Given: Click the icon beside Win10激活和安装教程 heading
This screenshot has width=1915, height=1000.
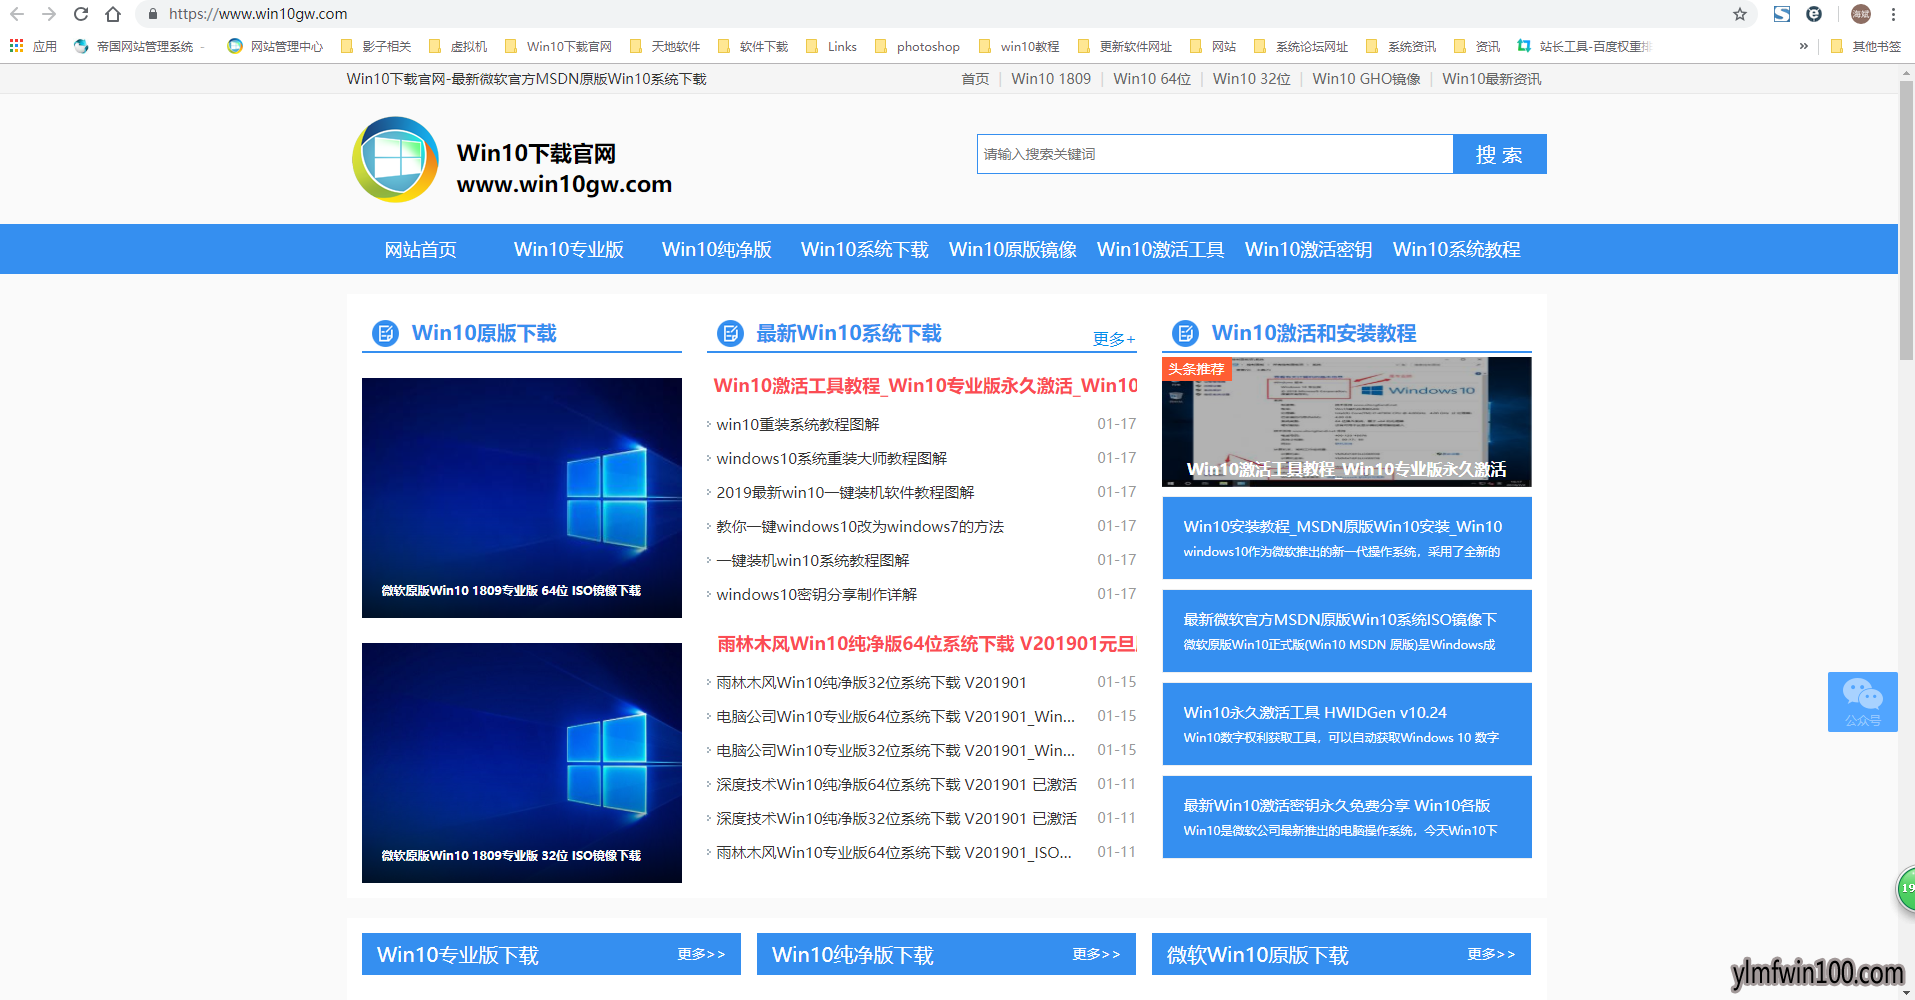Looking at the screenshot, I should 1185,333.
